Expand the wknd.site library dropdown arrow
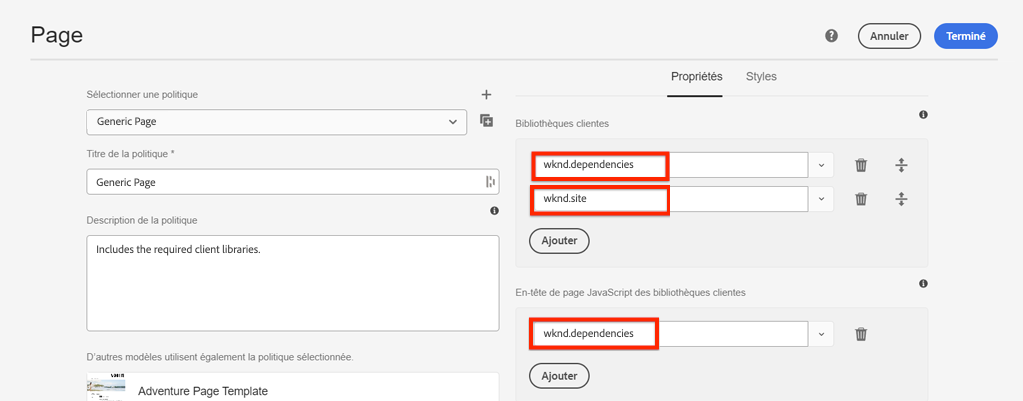 click(x=821, y=199)
